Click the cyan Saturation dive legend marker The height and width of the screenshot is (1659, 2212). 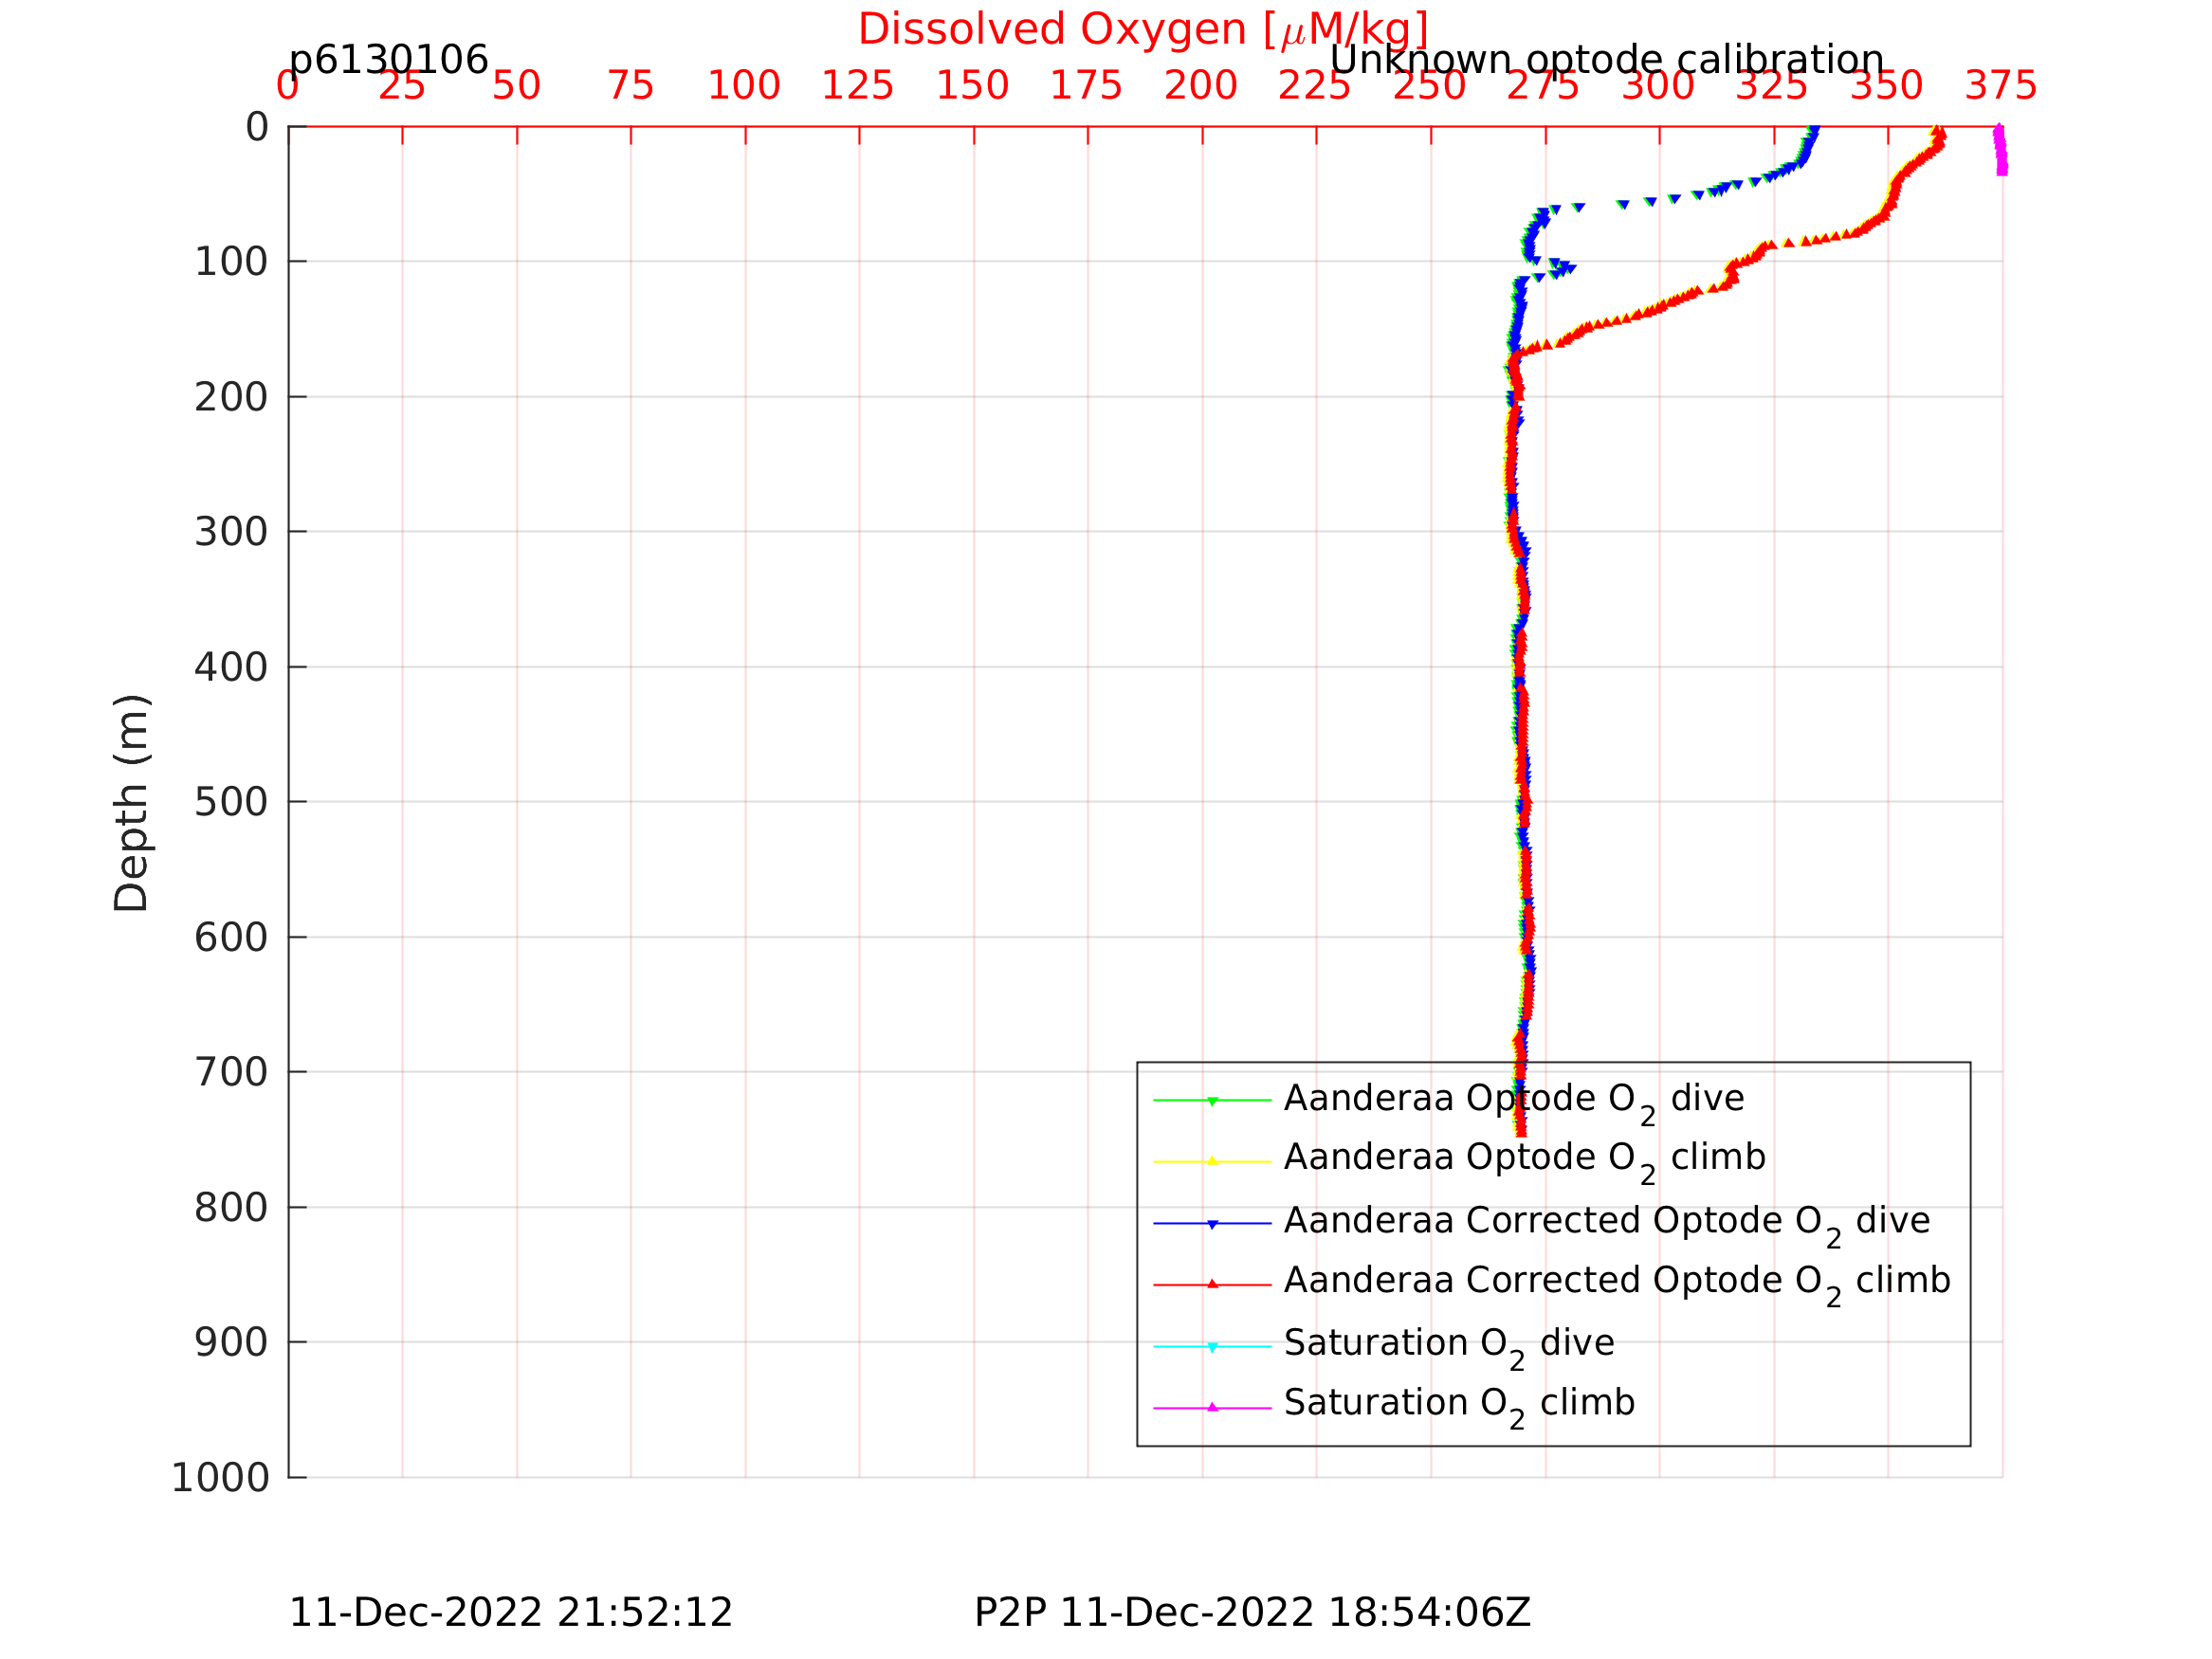[x=1212, y=1346]
